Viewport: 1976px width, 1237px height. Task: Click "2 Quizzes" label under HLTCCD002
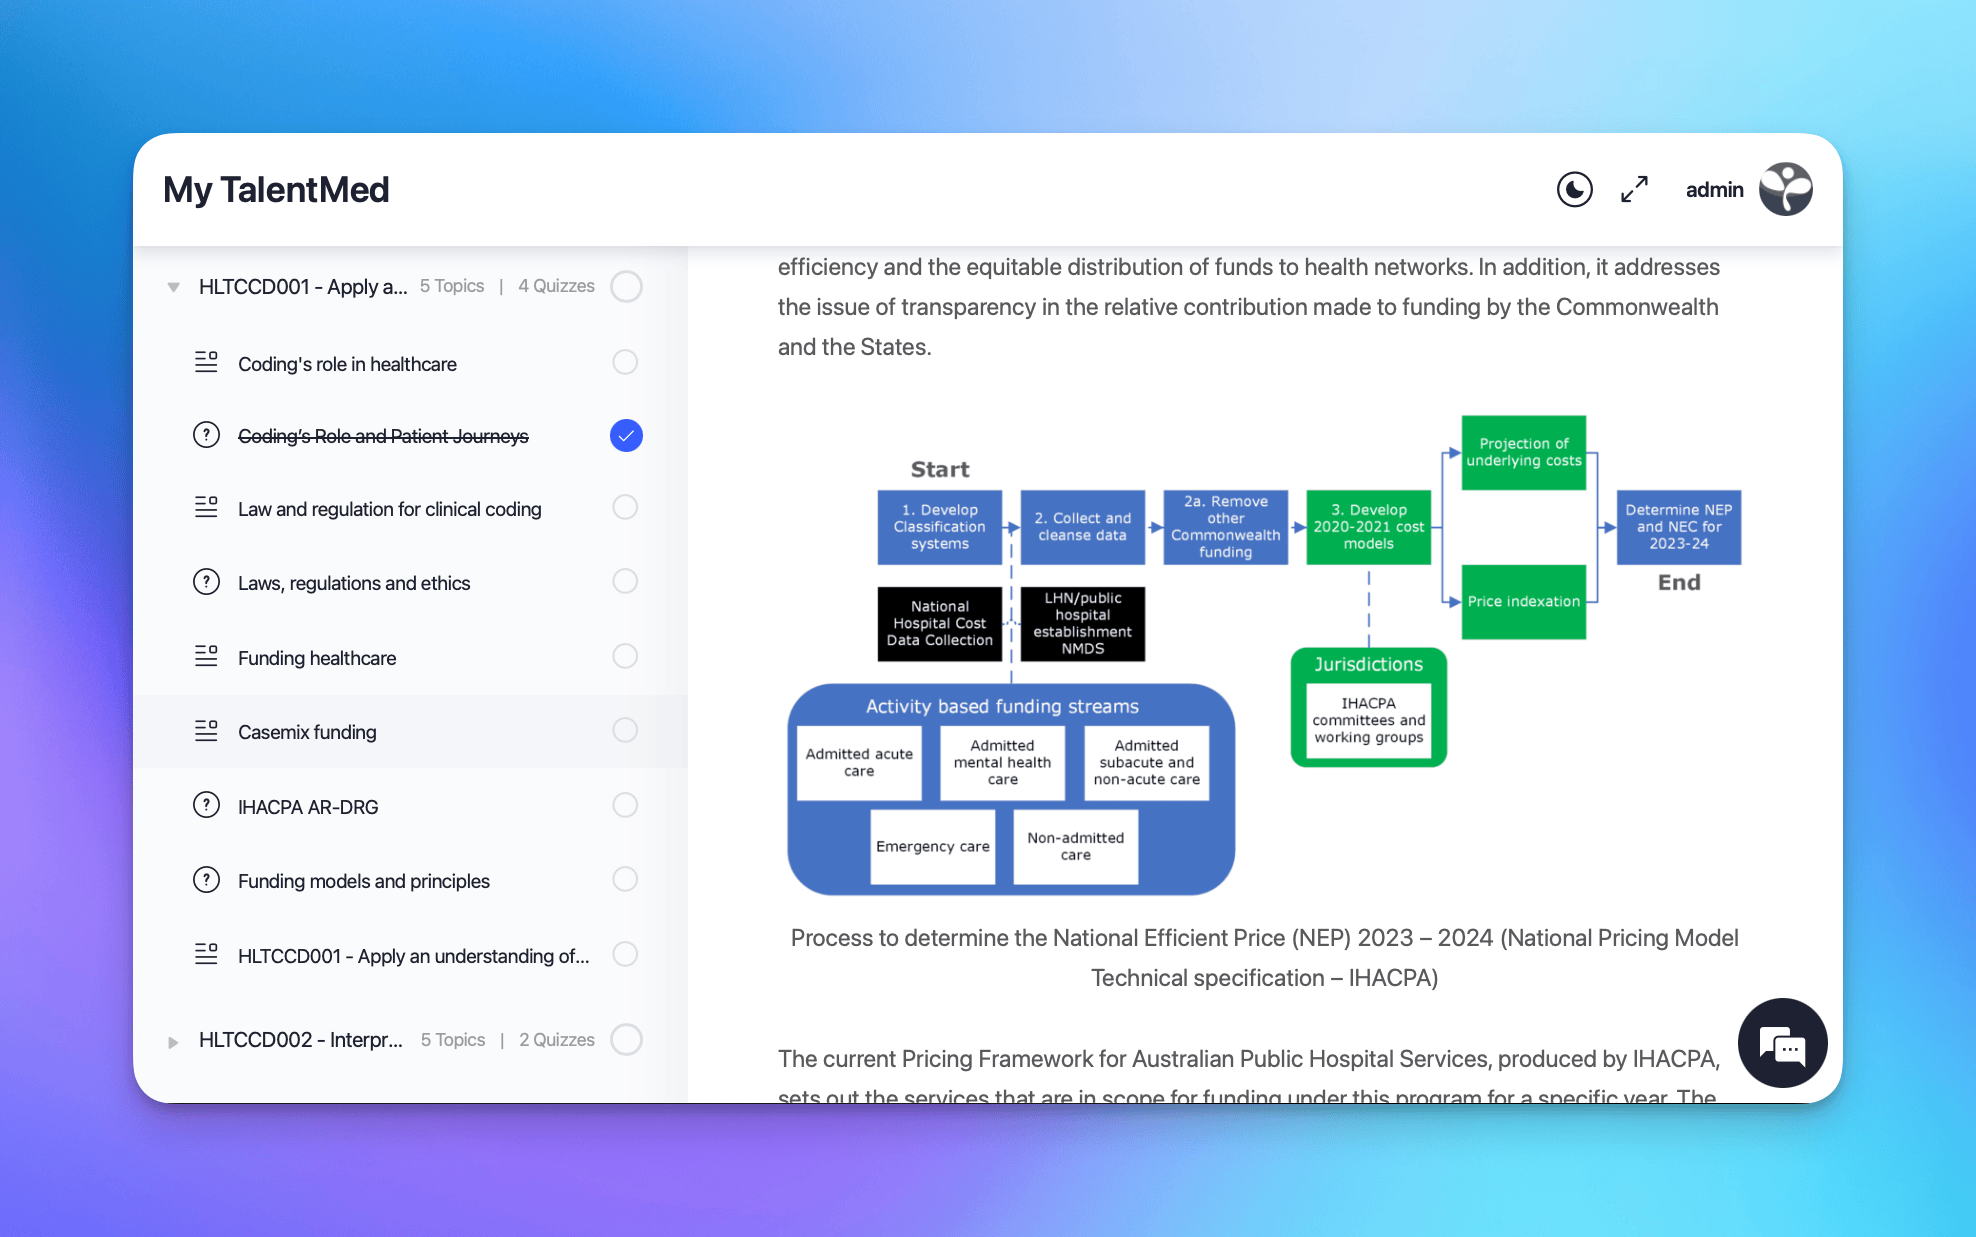pos(557,1040)
